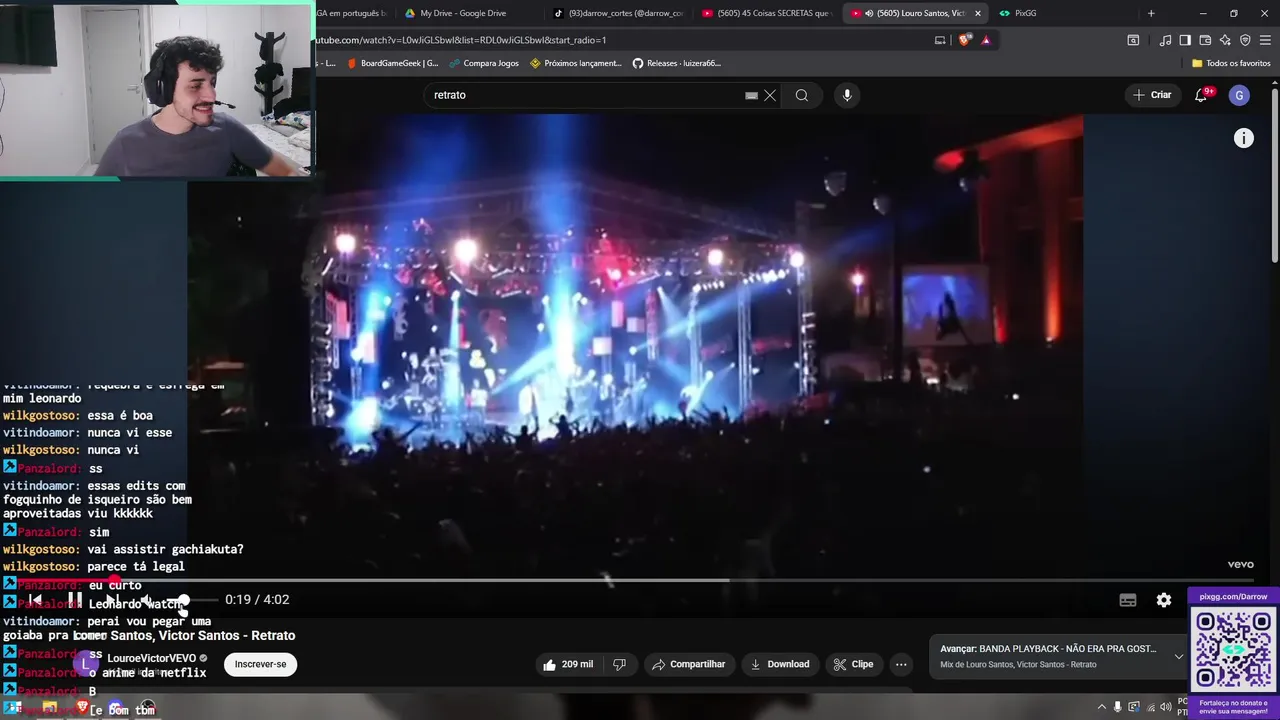Open the 'Releases · luizera66...' GitHub bookmark
Viewport: 1280px width, 720px height.
[676, 63]
